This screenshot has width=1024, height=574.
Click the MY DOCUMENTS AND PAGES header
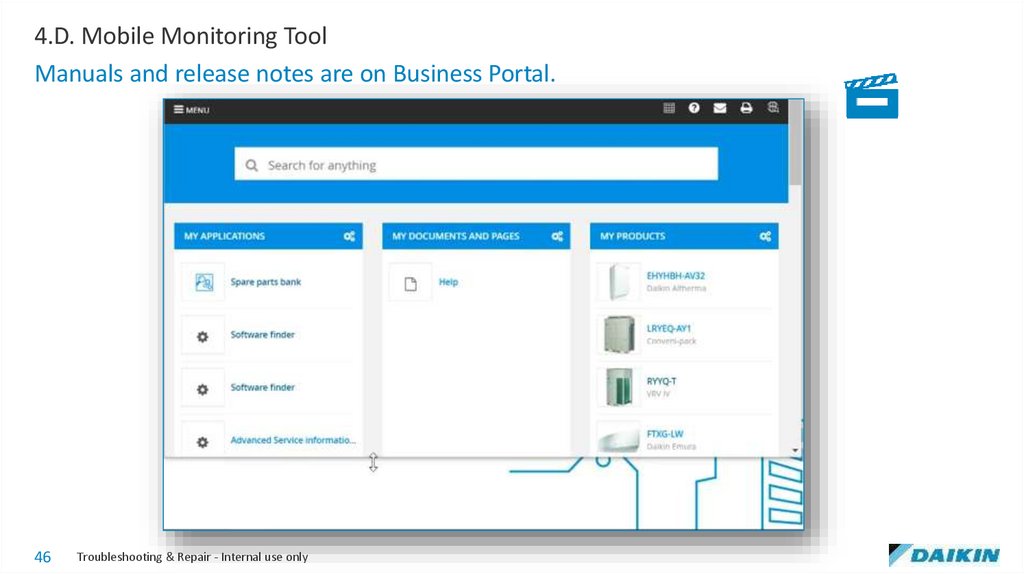click(476, 236)
